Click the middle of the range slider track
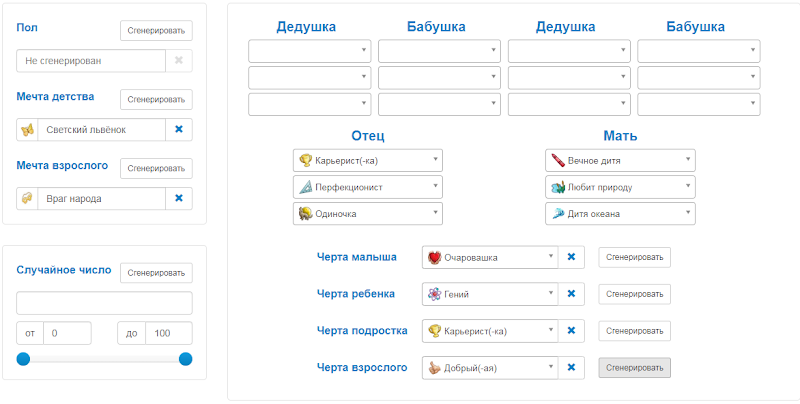The width and height of the screenshot is (800, 404). click(x=105, y=359)
